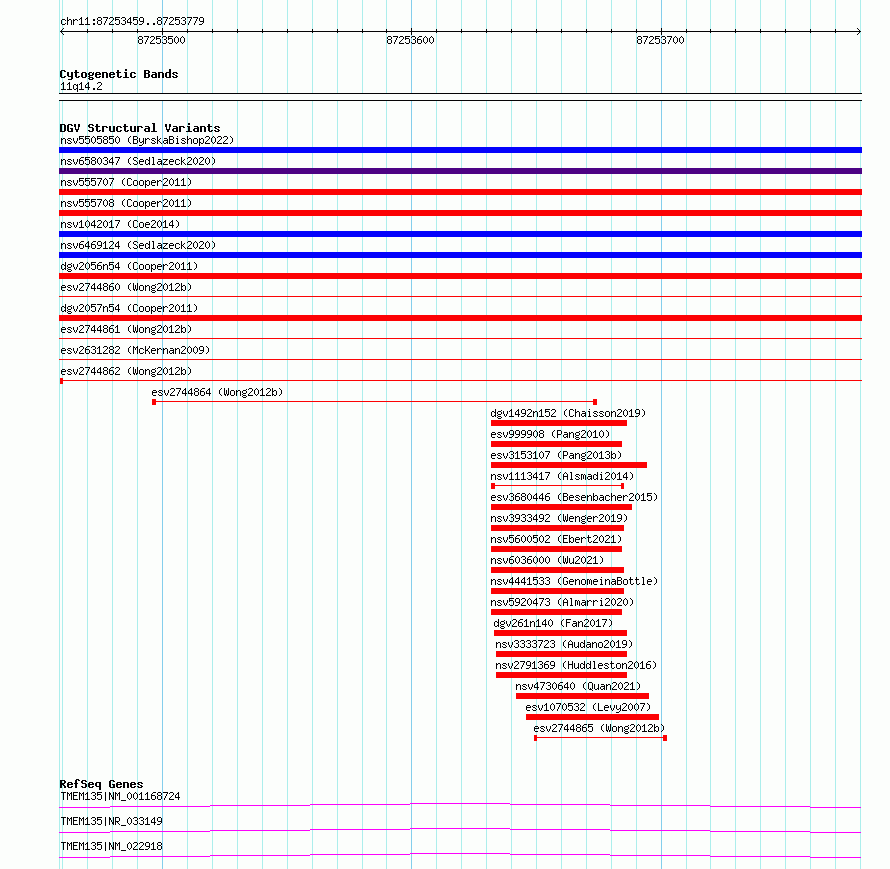Open variant nsv555707 (Cooper2011)
The height and width of the screenshot is (869, 890).
coord(126,182)
